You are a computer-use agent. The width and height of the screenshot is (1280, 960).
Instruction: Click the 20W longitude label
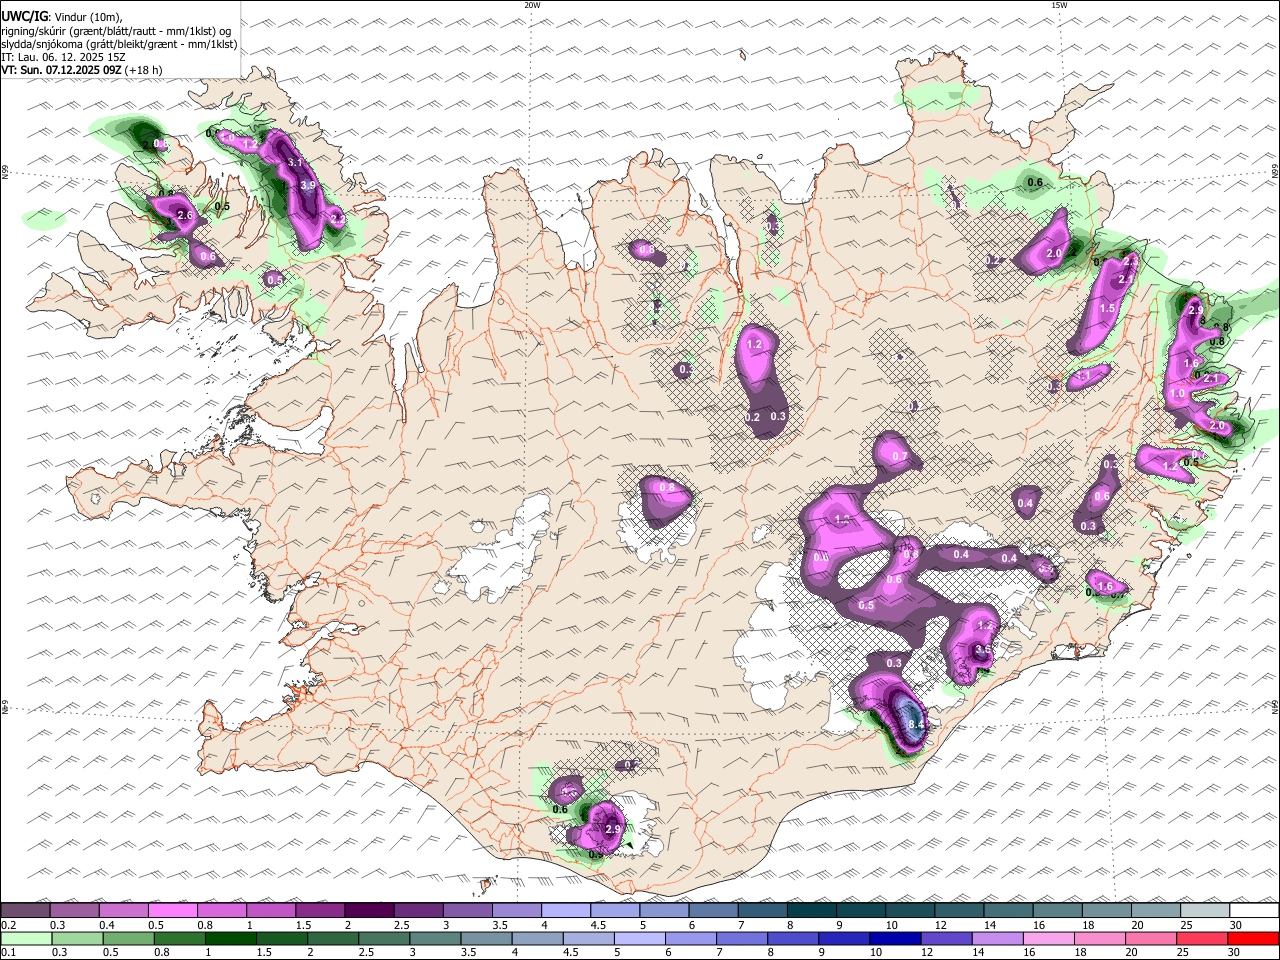pos(532,5)
